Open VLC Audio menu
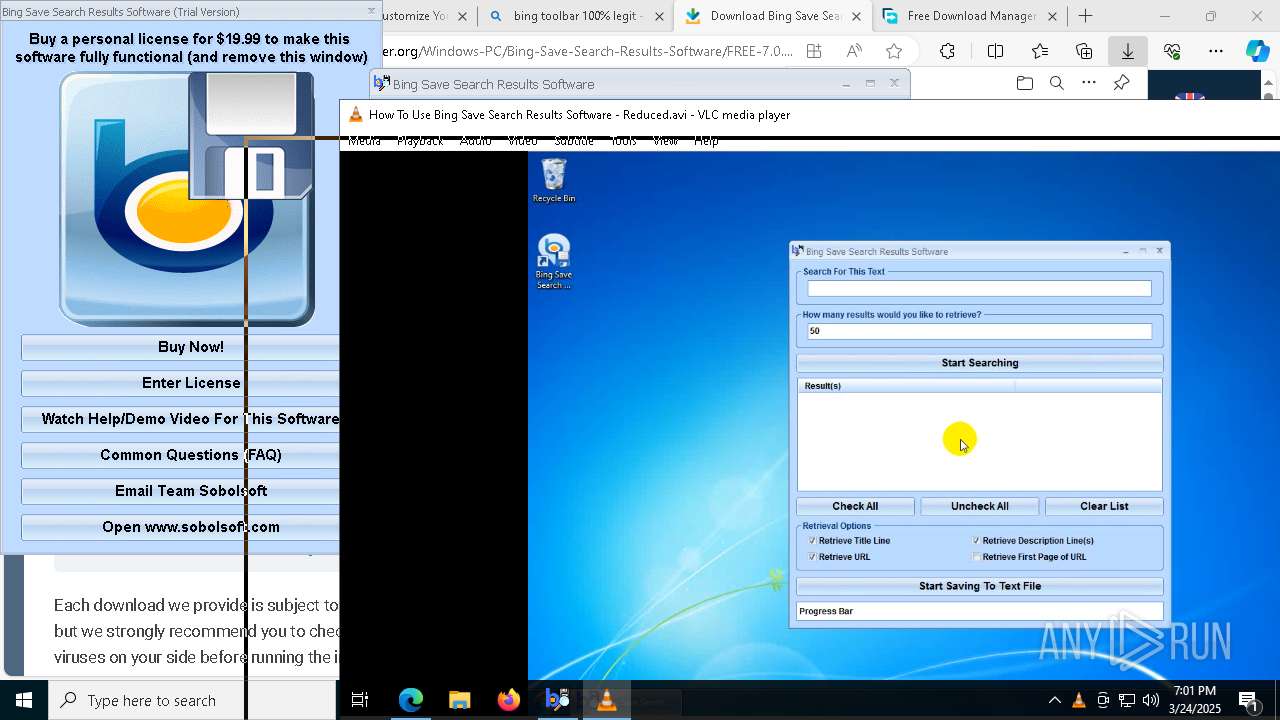The width and height of the screenshot is (1280, 720). (x=476, y=141)
